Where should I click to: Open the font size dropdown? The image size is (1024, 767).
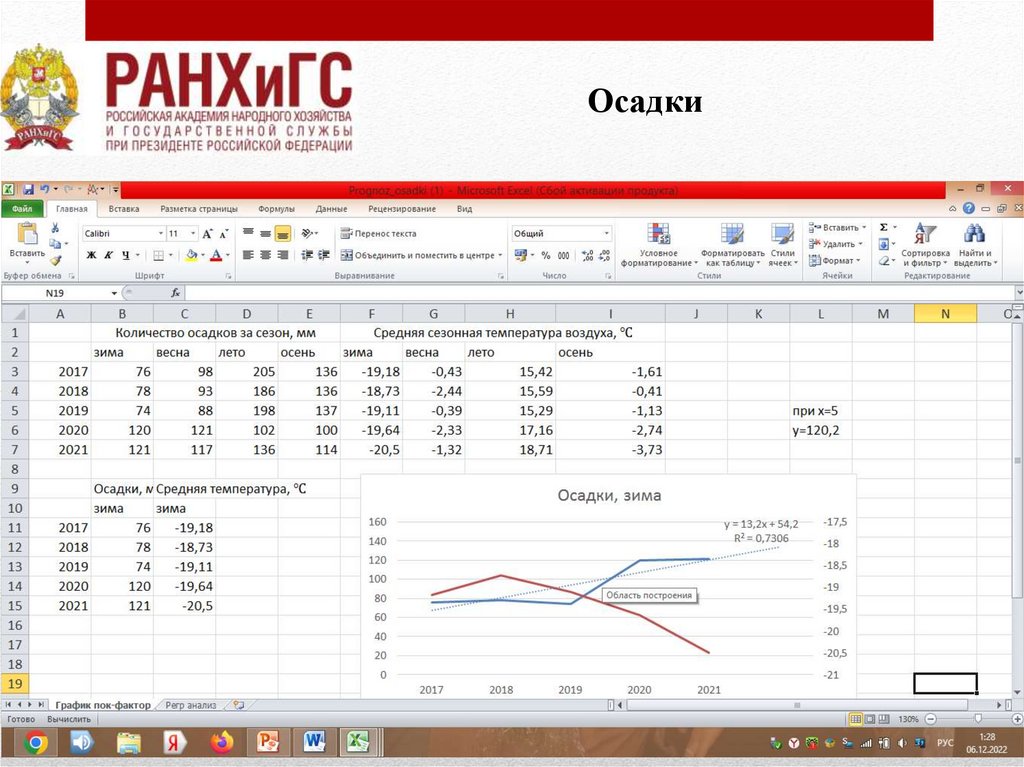click(x=191, y=233)
